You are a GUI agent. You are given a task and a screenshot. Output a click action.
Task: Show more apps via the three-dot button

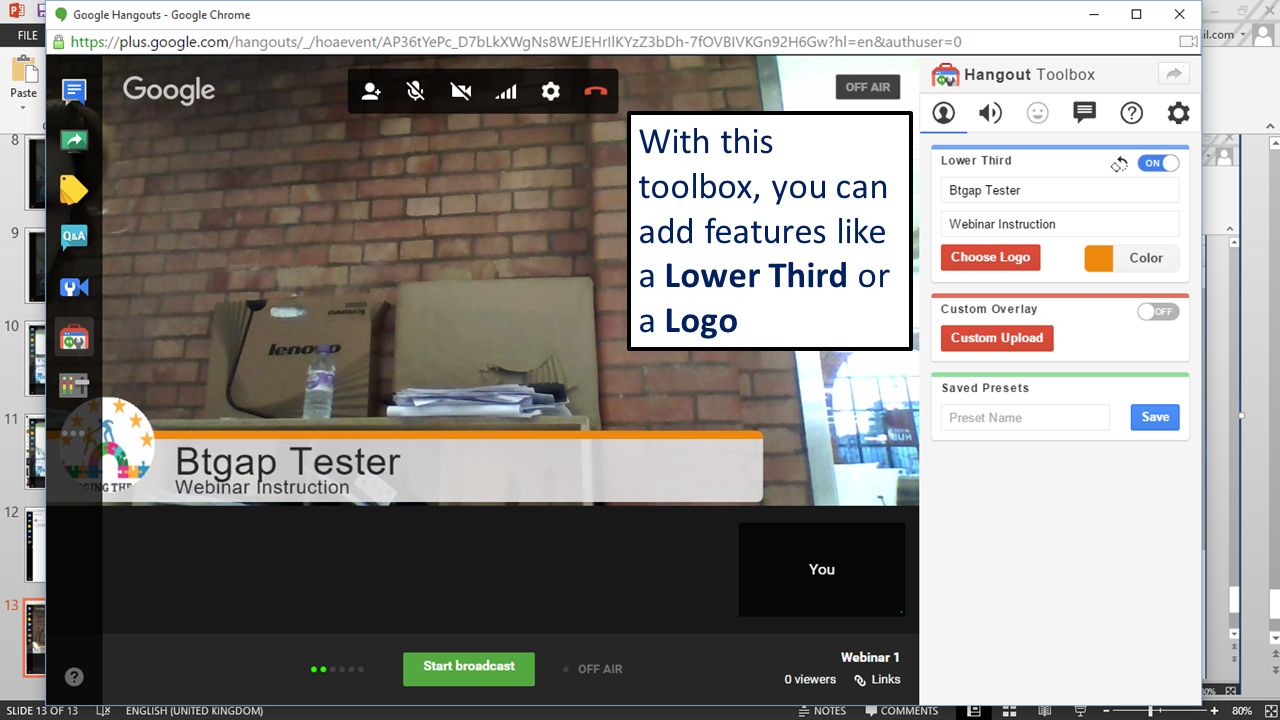click(74, 434)
